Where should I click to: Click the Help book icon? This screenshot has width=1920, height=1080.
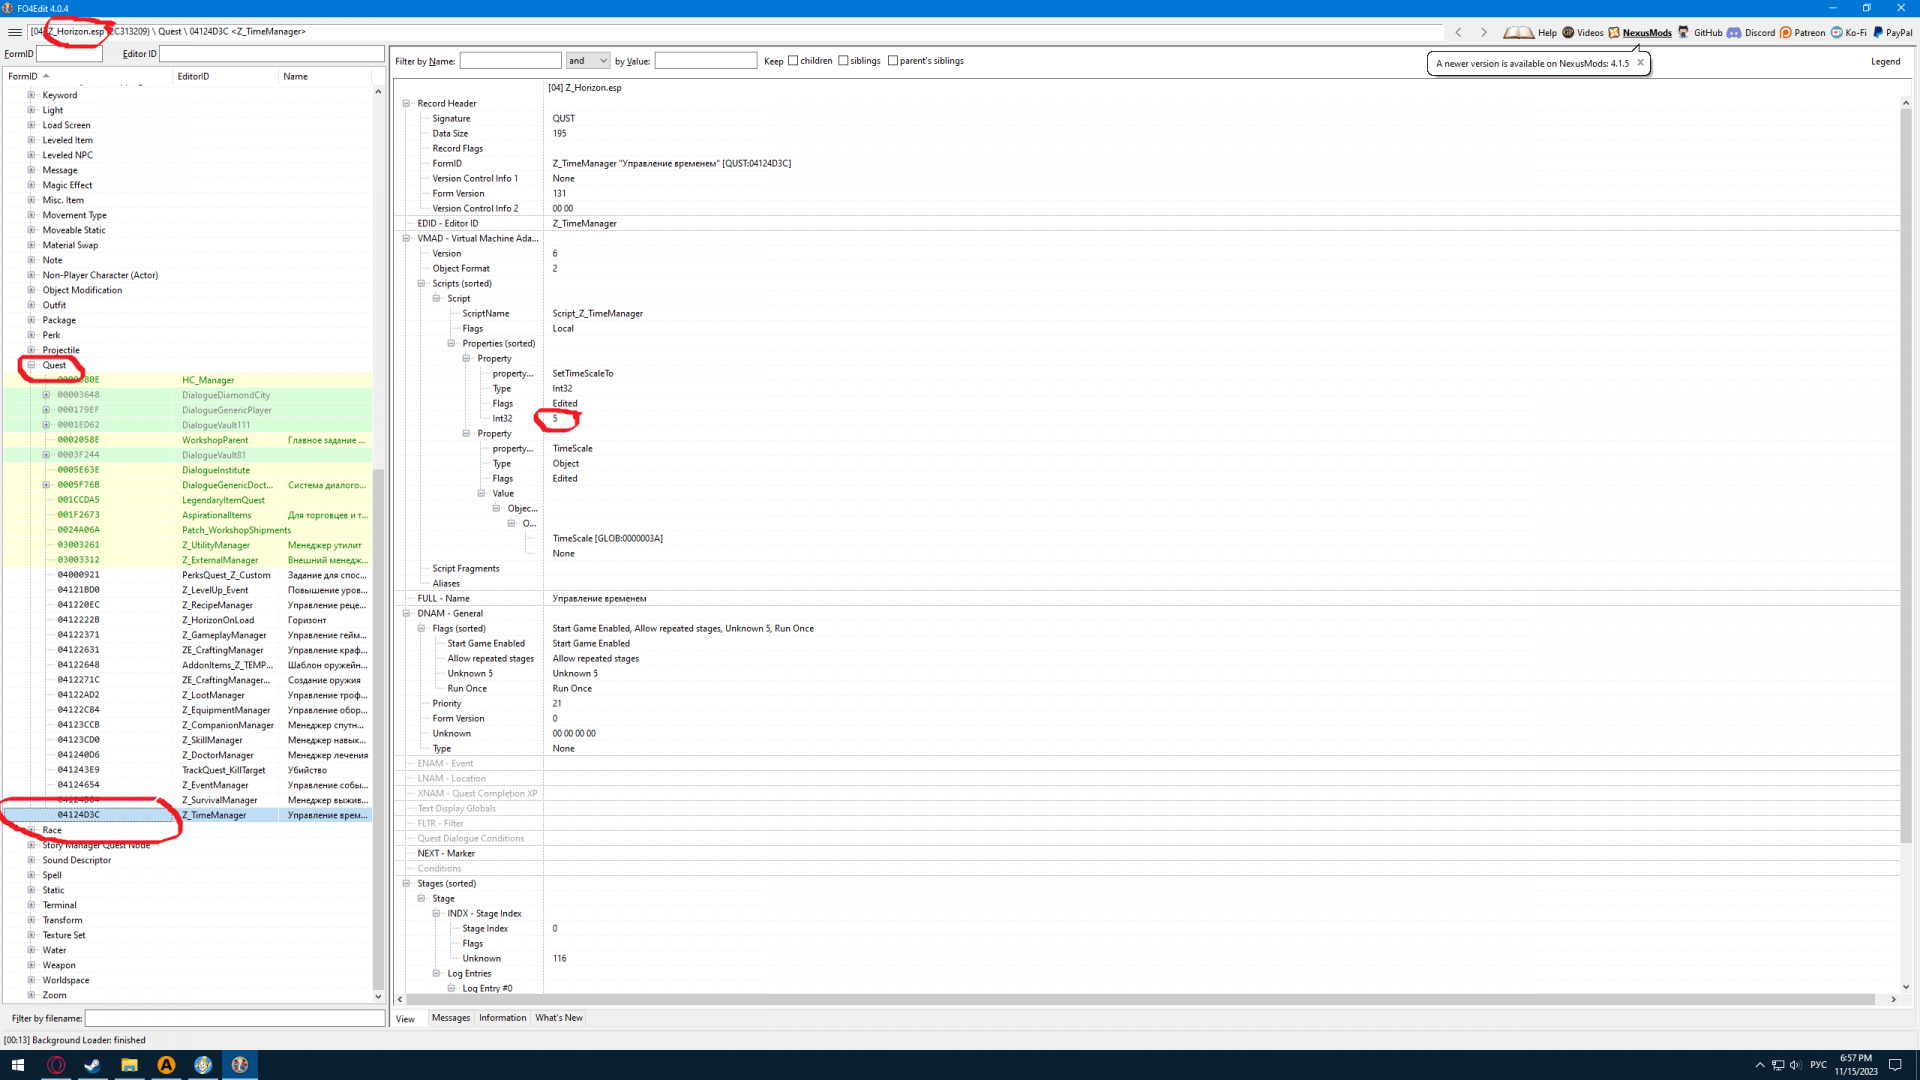pyautogui.click(x=1519, y=32)
